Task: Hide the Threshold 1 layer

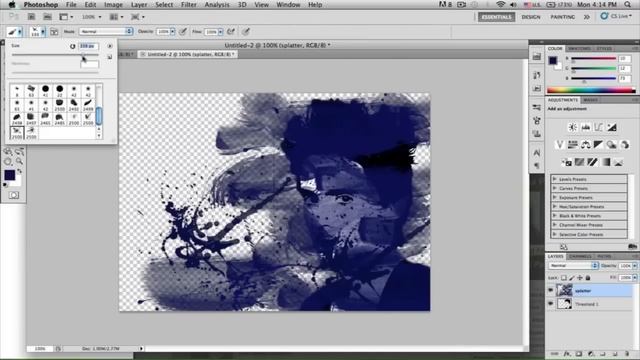Action: point(551,304)
